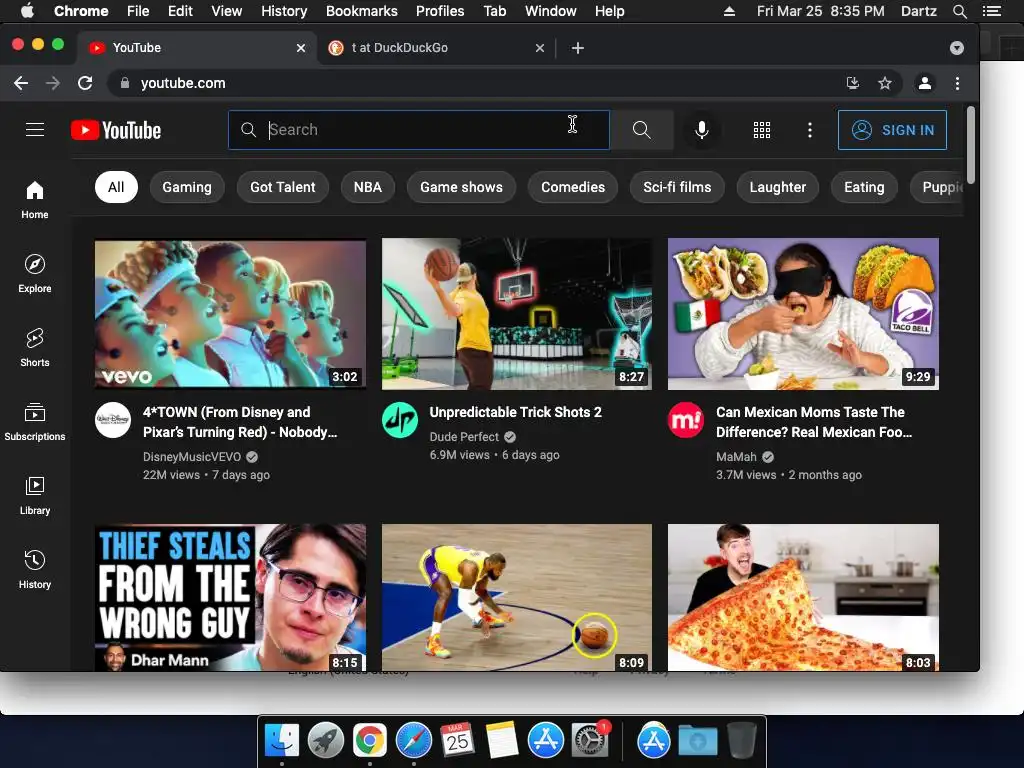Open Unpredictable Trick Shots 2 title

516,412
